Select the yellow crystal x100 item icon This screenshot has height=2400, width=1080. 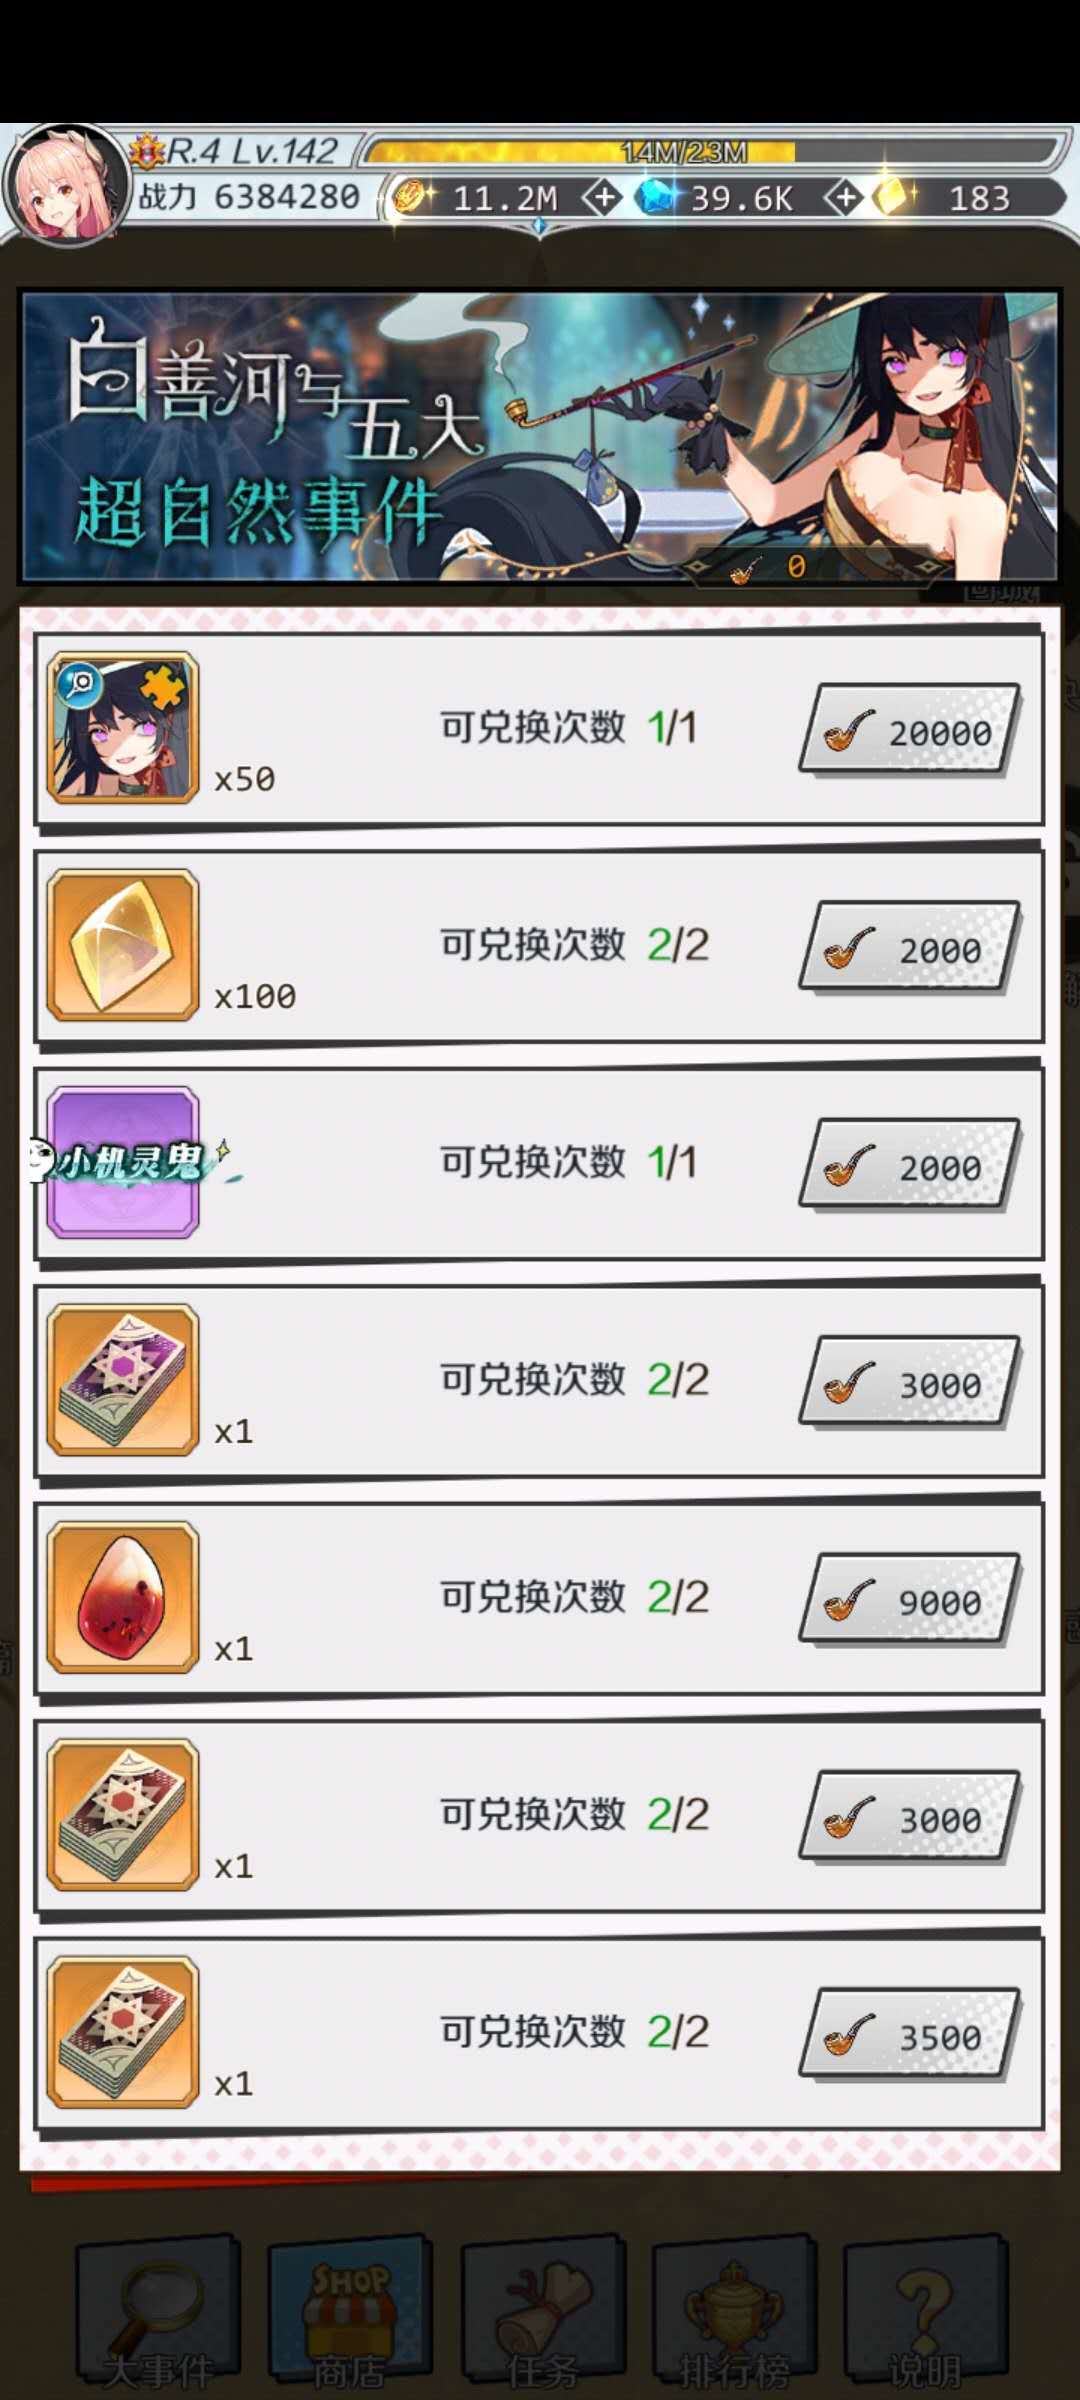pyautogui.click(x=123, y=945)
